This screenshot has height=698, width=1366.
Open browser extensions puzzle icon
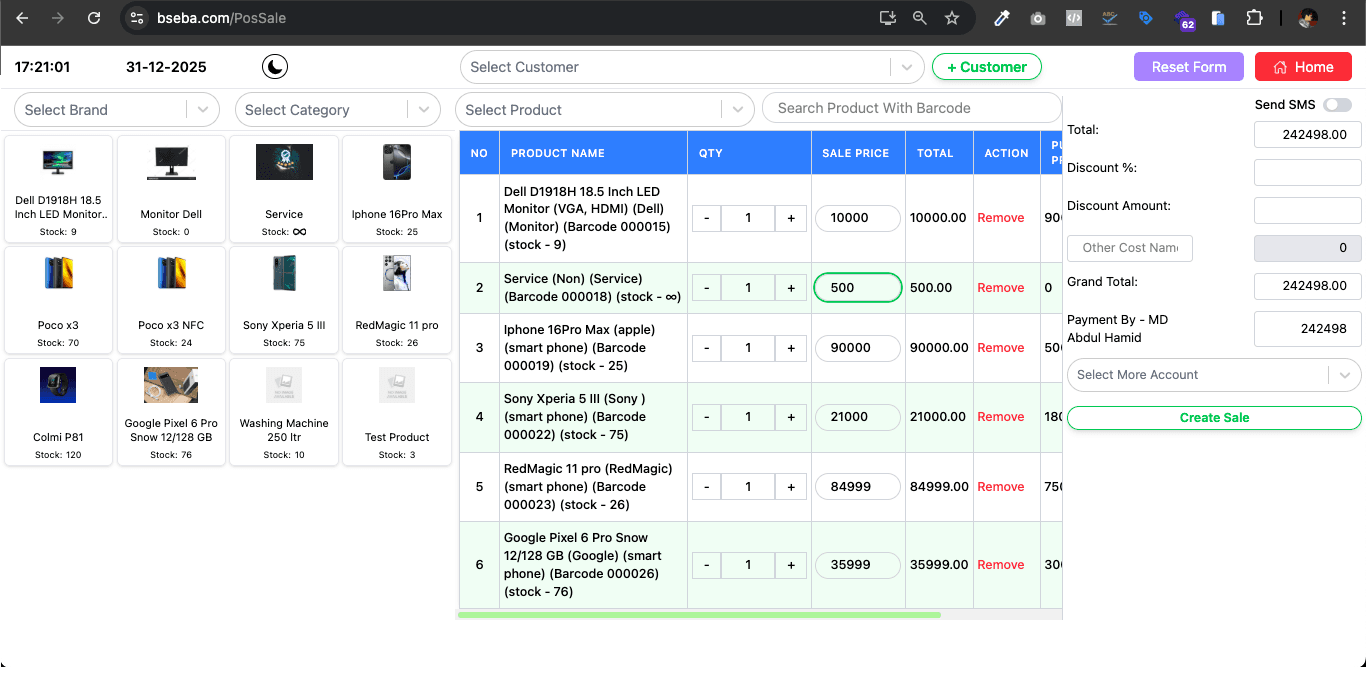[1254, 18]
